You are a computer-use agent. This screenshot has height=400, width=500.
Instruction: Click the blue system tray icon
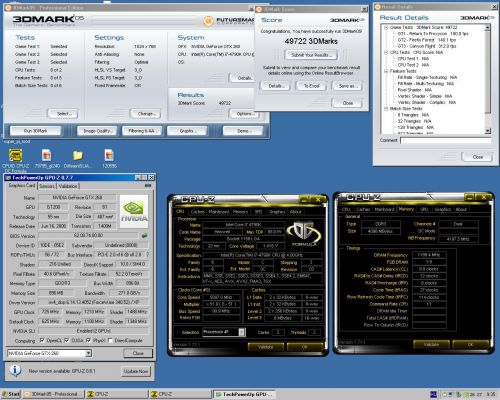pos(434,394)
